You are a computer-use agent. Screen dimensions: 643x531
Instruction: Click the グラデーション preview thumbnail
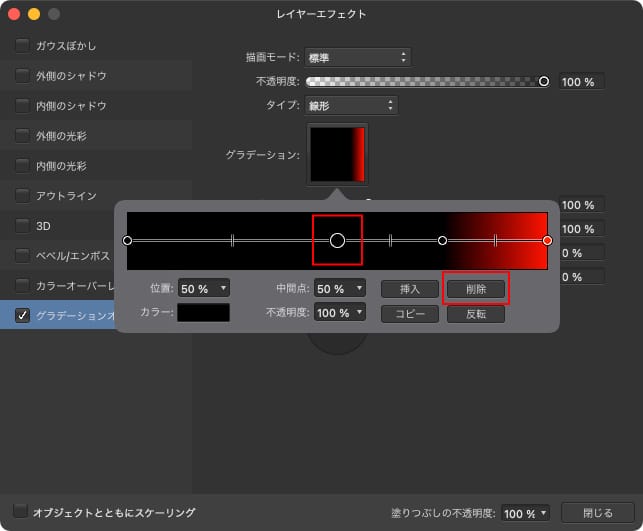coord(338,154)
